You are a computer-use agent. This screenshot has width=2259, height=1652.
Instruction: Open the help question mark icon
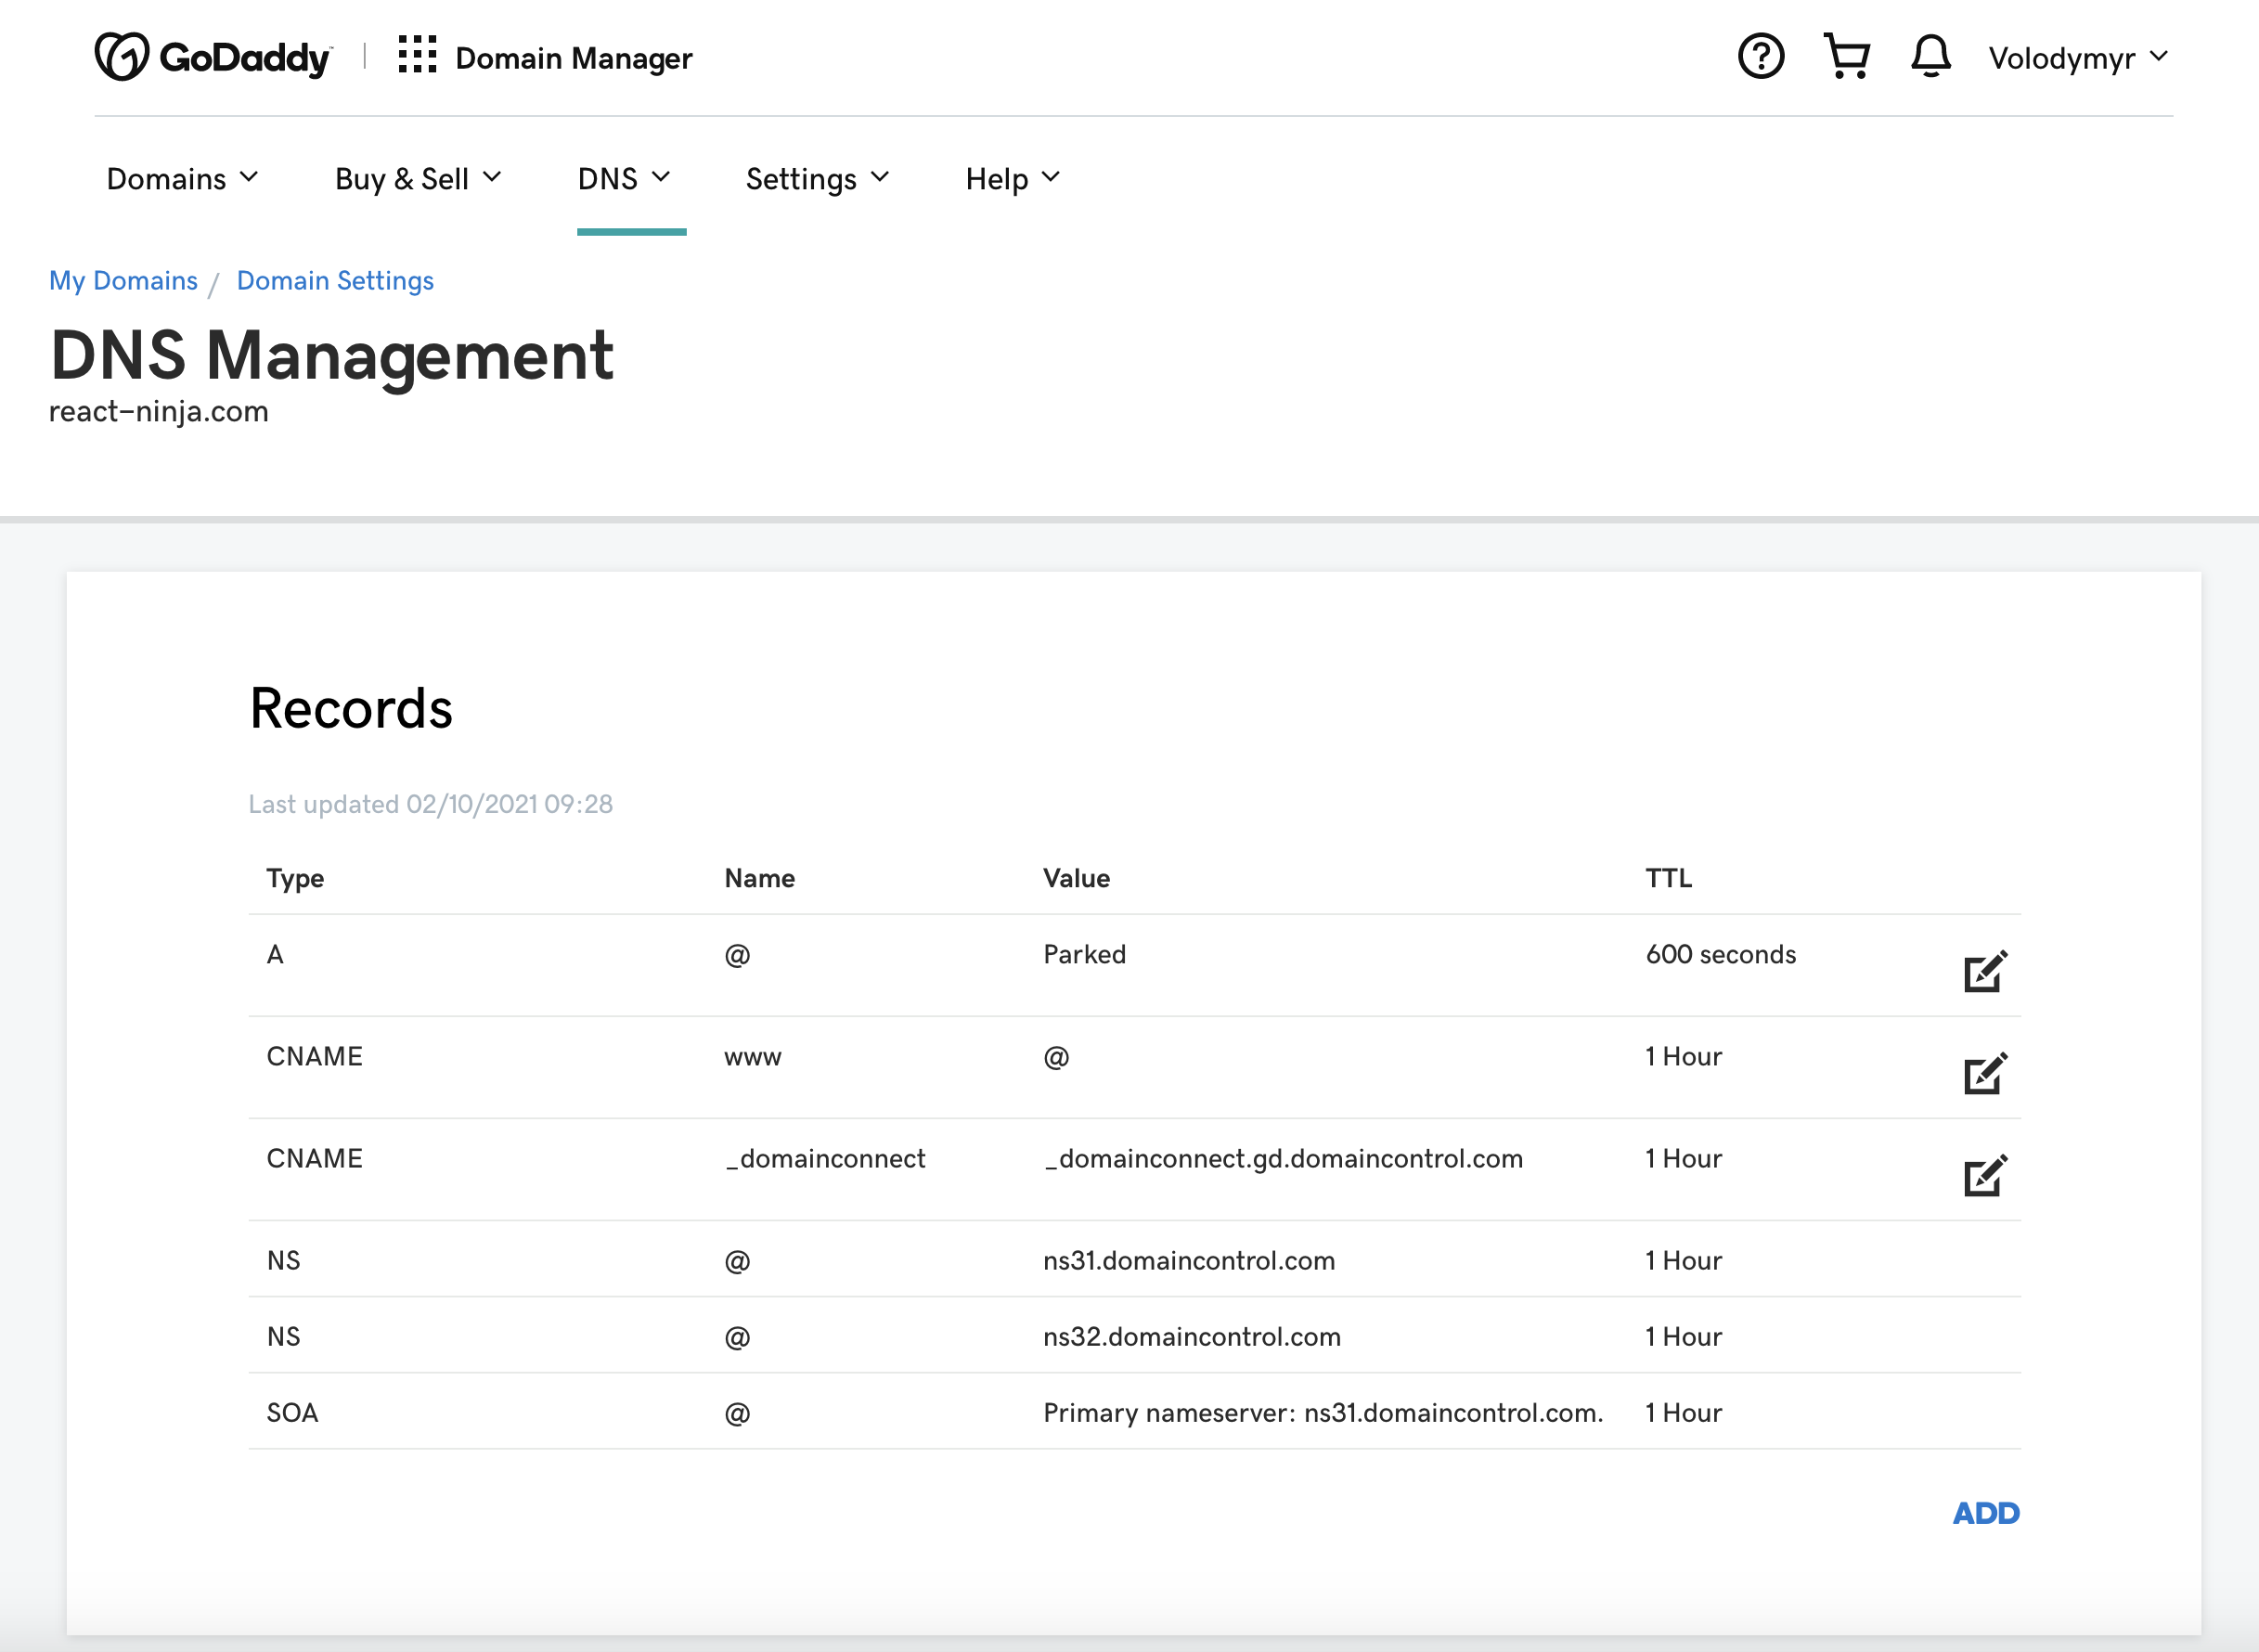pyautogui.click(x=1760, y=56)
